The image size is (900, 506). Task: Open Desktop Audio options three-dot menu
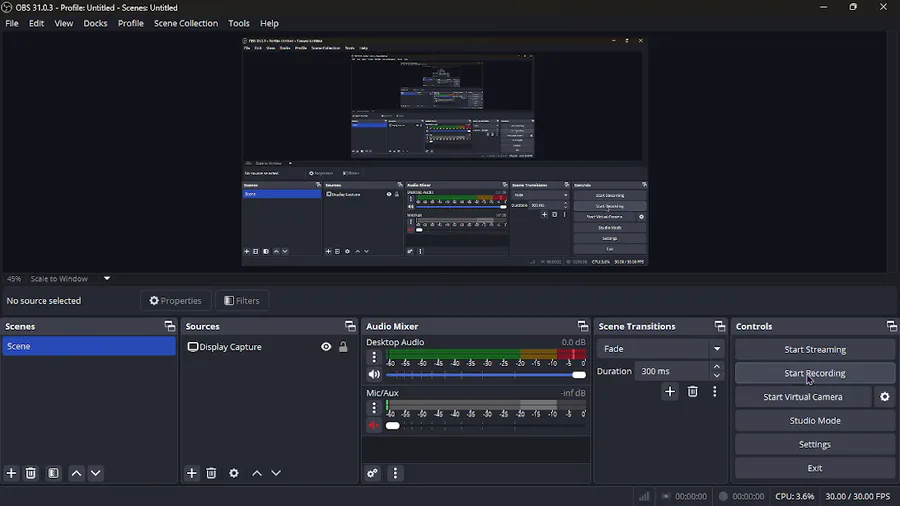click(x=374, y=357)
